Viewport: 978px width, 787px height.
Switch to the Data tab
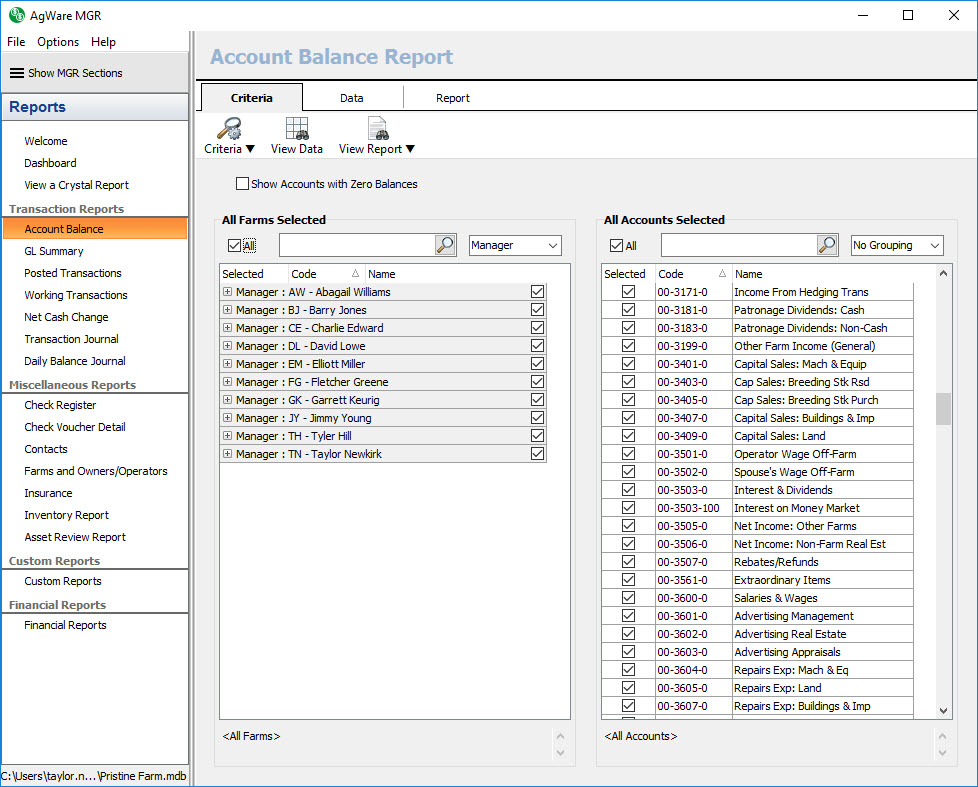click(351, 98)
